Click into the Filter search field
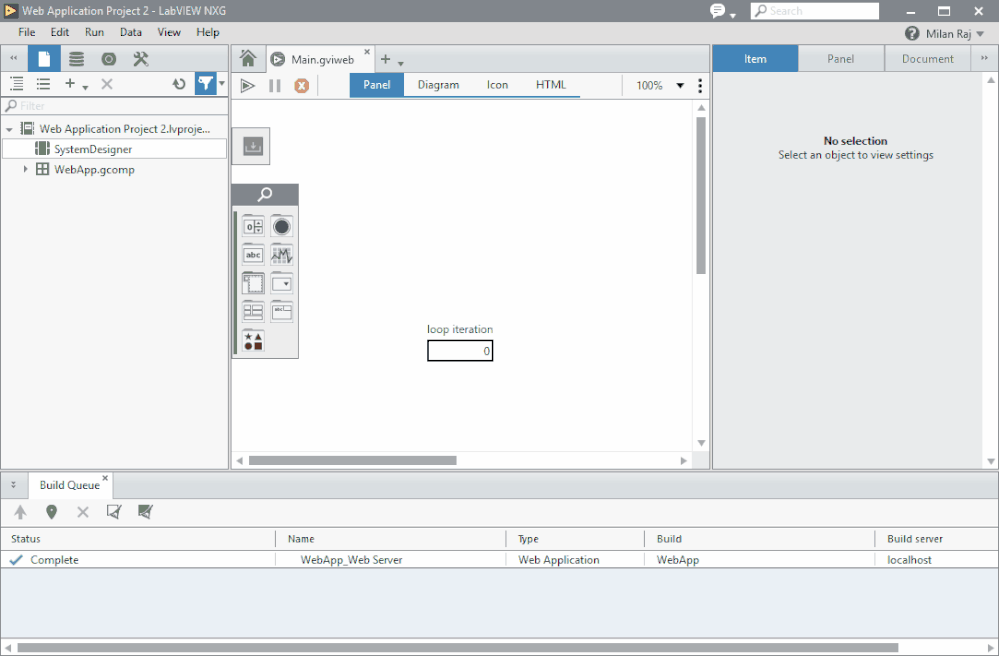The height and width of the screenshot is (656, 999). 115,106
